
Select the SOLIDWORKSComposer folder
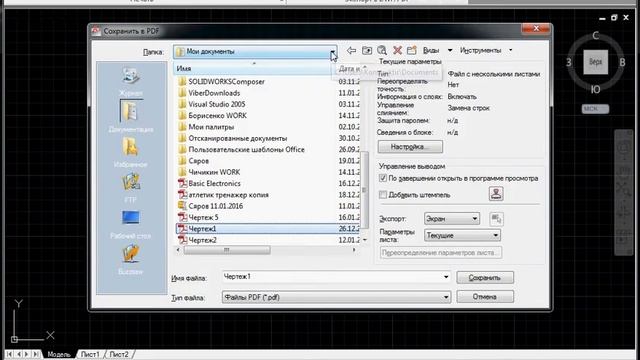(x=226, y=82)
